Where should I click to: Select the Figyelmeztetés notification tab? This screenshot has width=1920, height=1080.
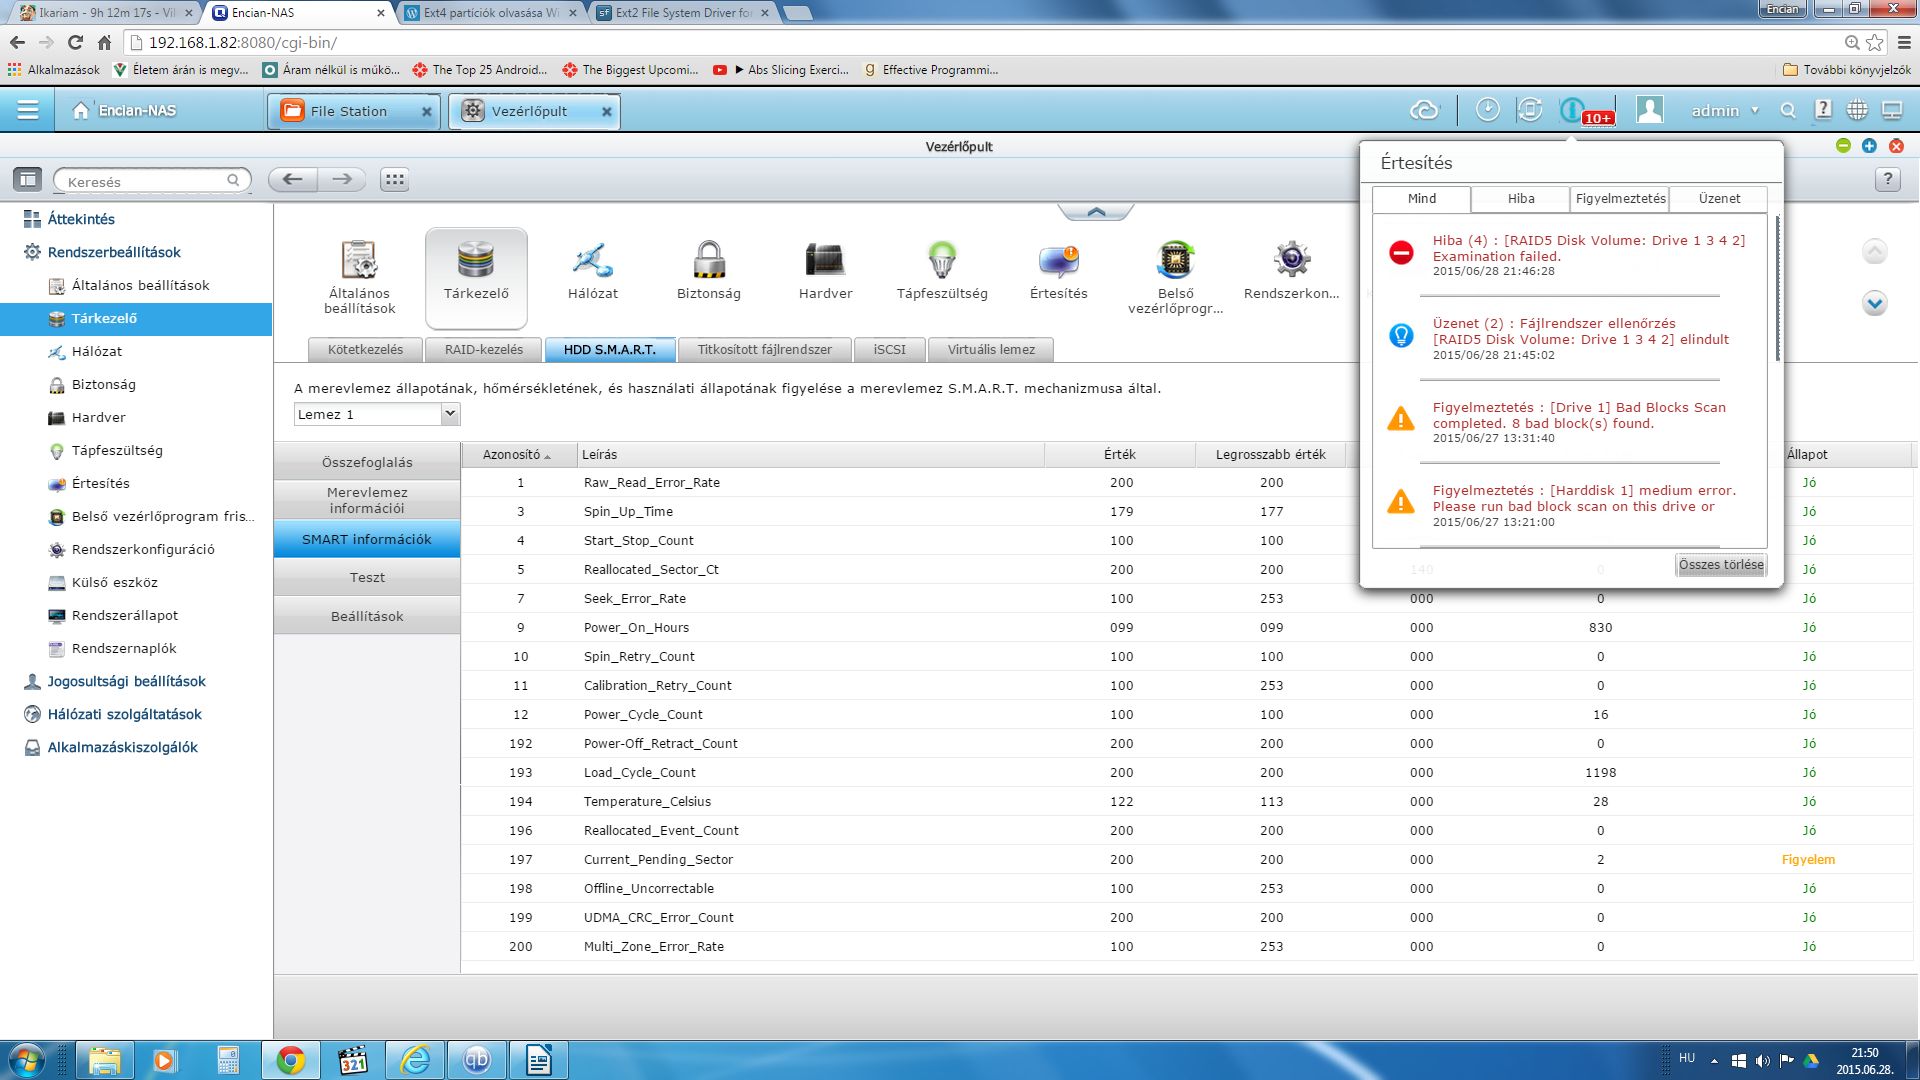pyautogui.click(x=1620, y=198)
